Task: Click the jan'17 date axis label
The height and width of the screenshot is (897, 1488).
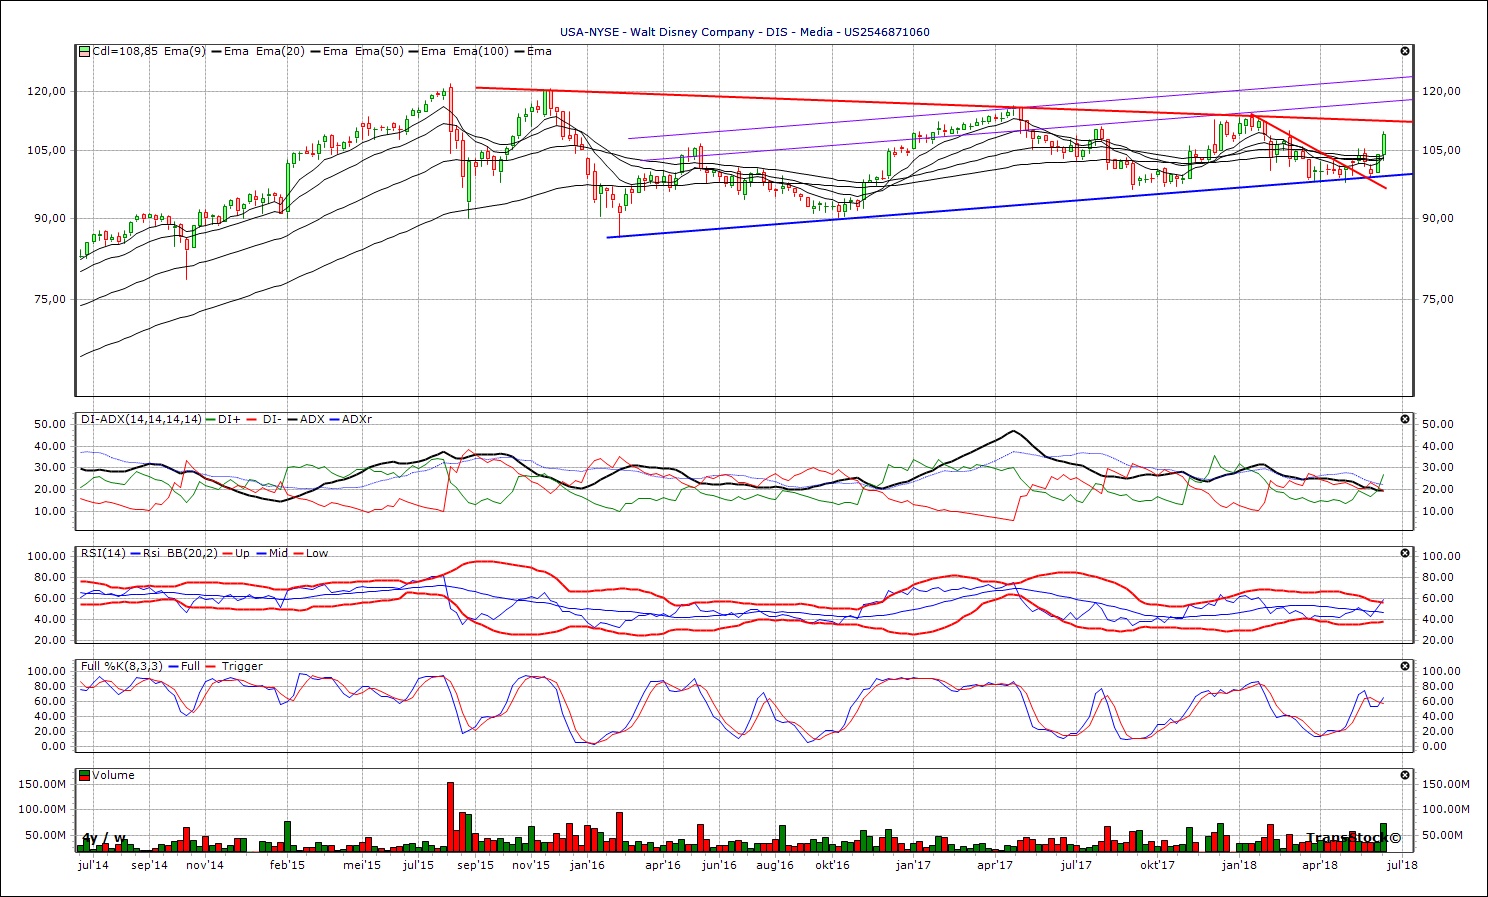Action: click(913, 865)
